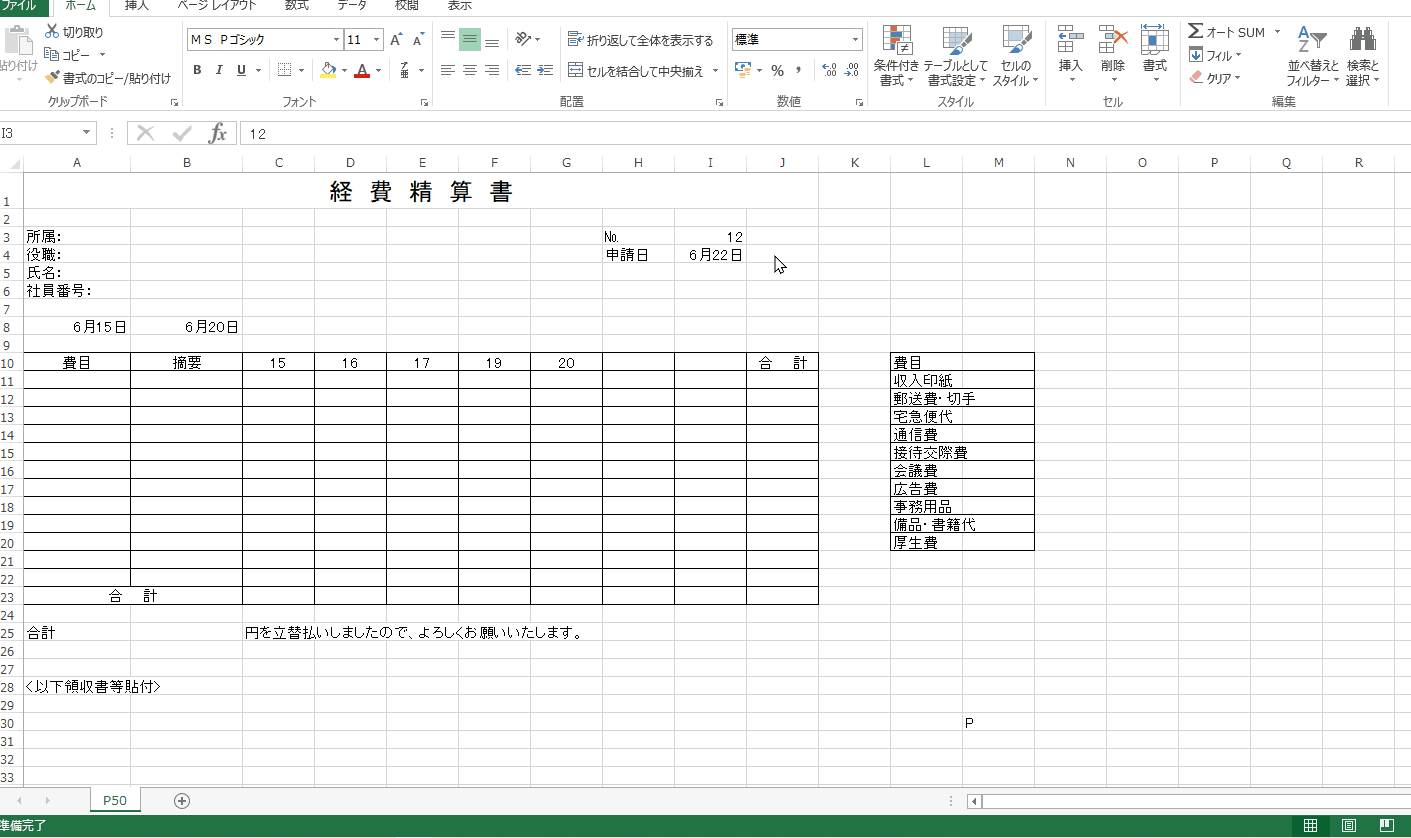Screen dimensions: 1411x838
Task: Toggle wrap text for the cell
Action: (640, 40)
